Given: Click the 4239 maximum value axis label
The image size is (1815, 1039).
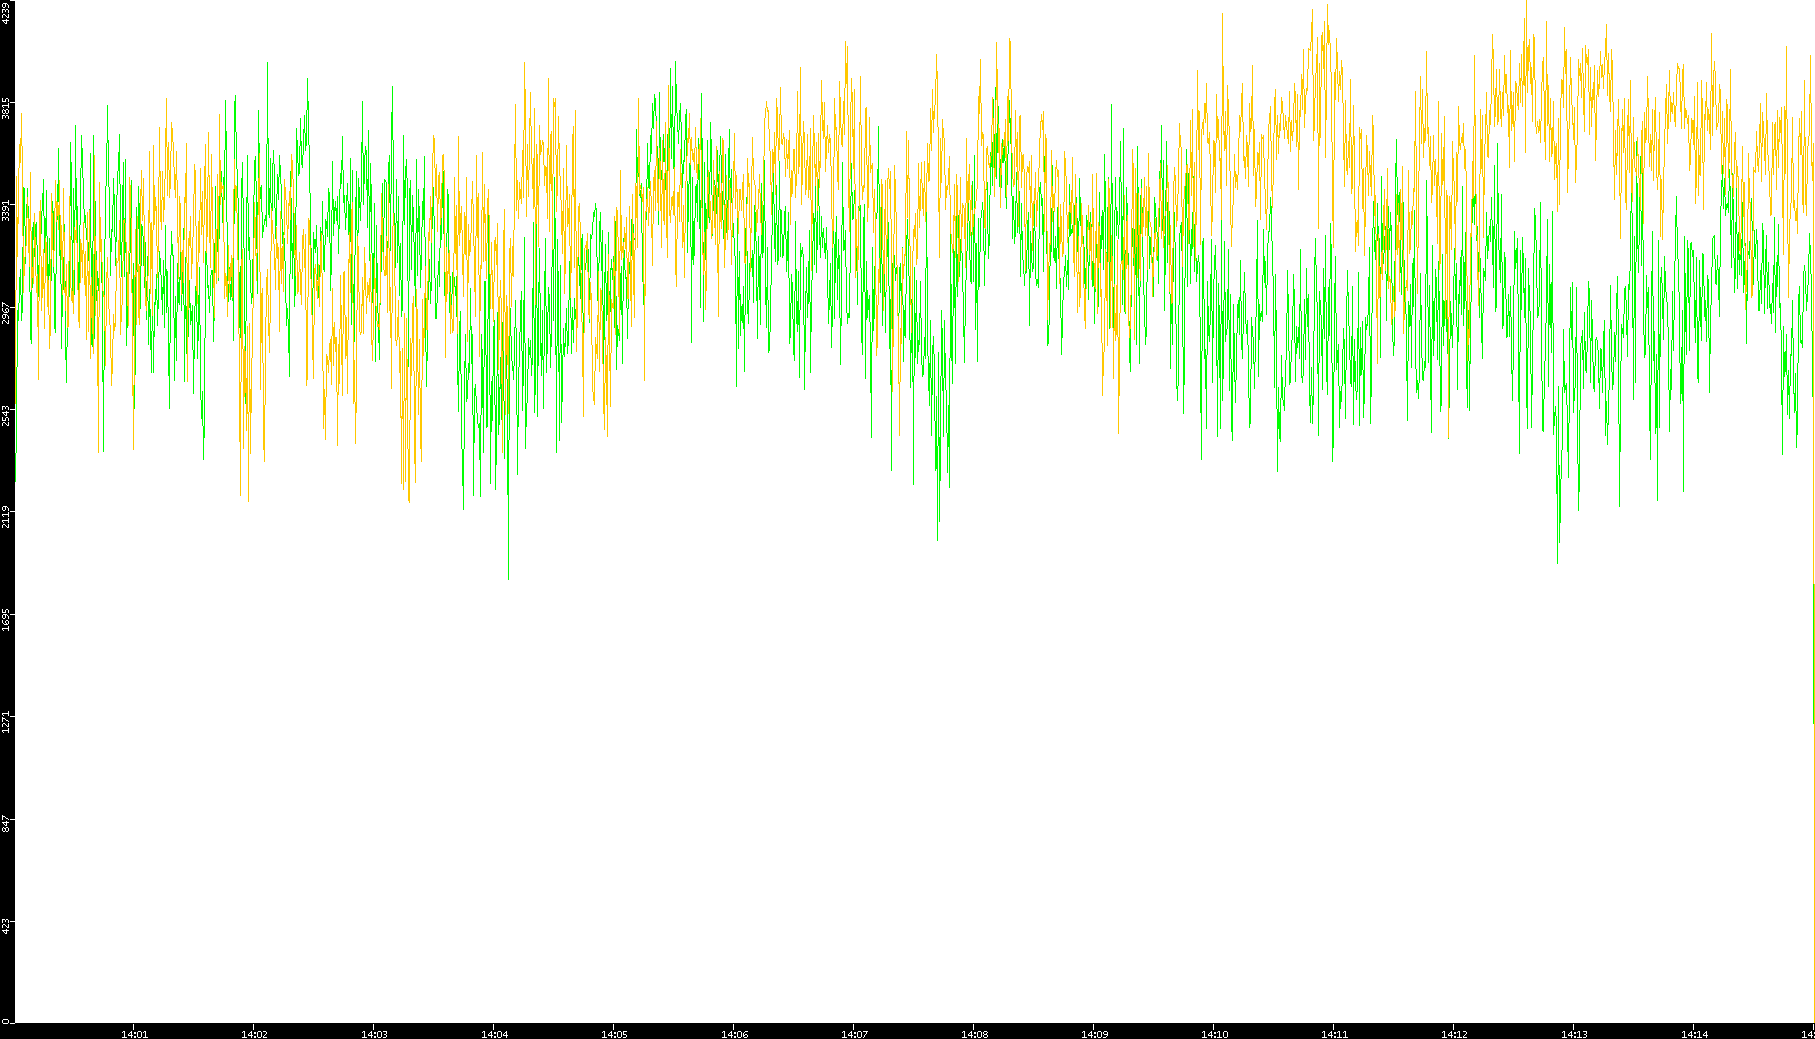Looking at the screenshot, I should click(6, 12).
